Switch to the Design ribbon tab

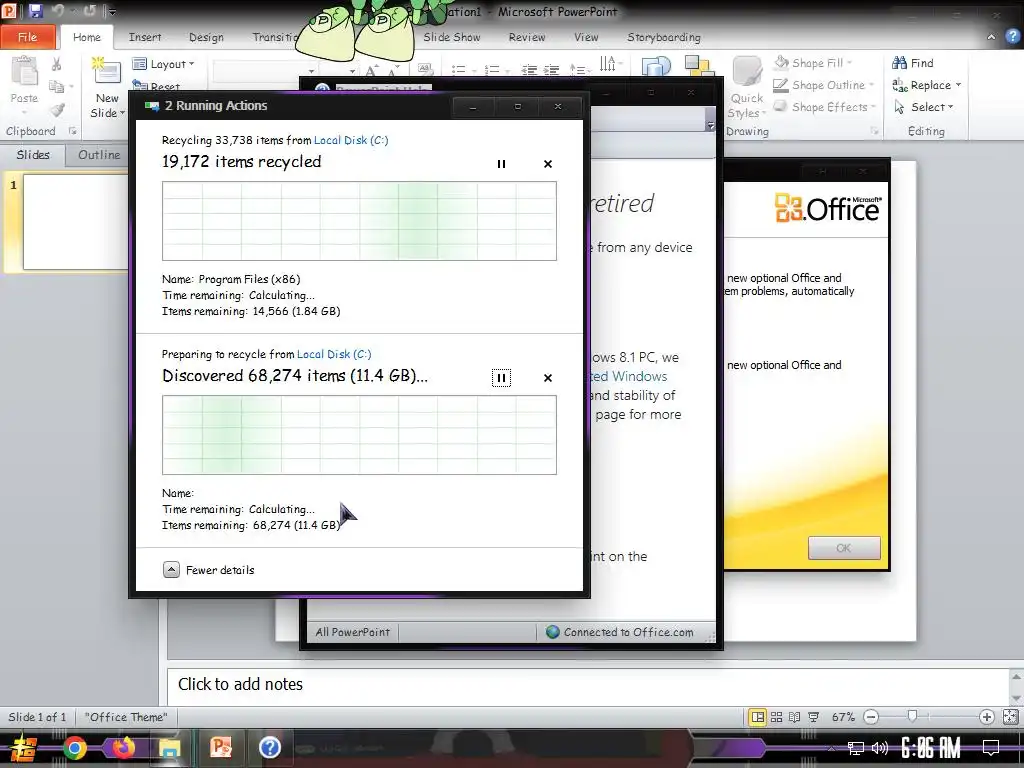point(206,37)
